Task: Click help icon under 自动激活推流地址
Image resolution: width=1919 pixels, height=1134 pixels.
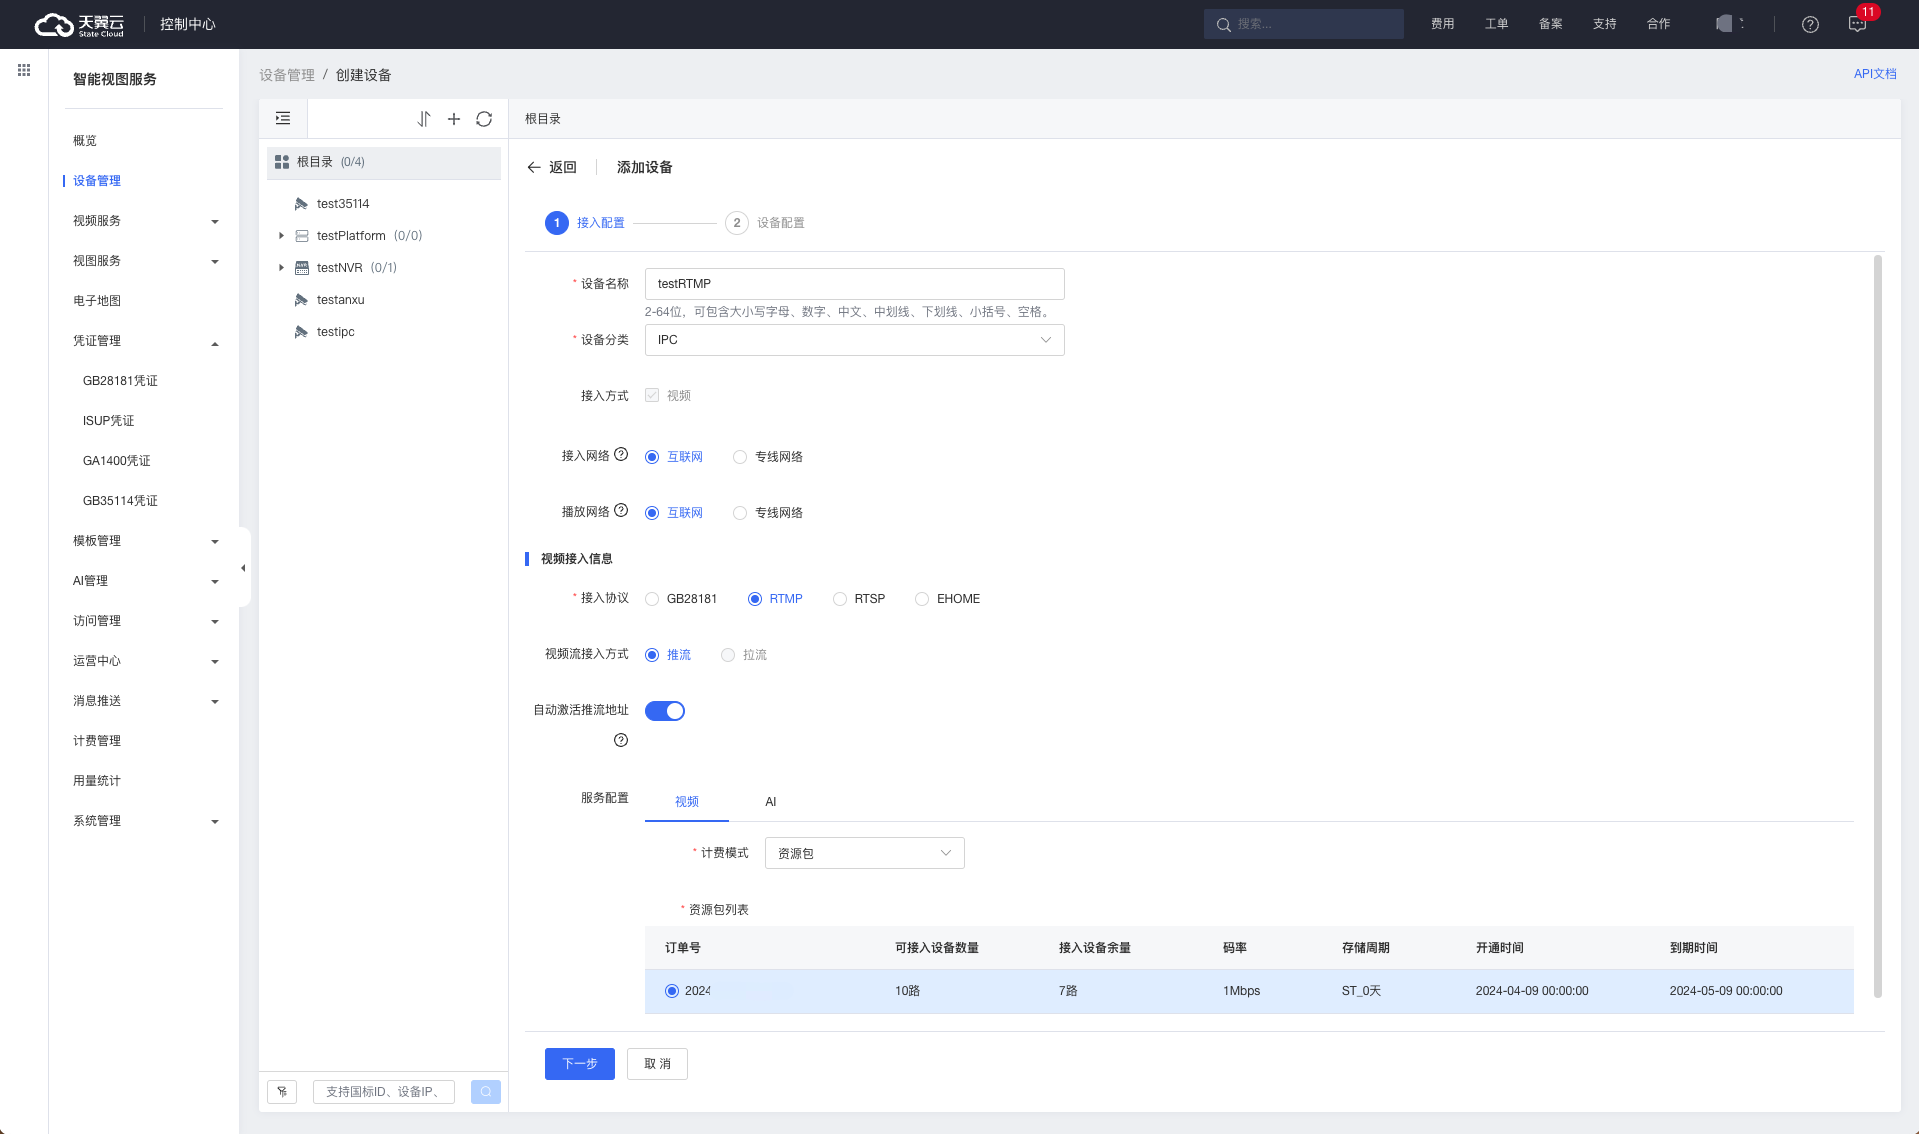Action: 621,740
